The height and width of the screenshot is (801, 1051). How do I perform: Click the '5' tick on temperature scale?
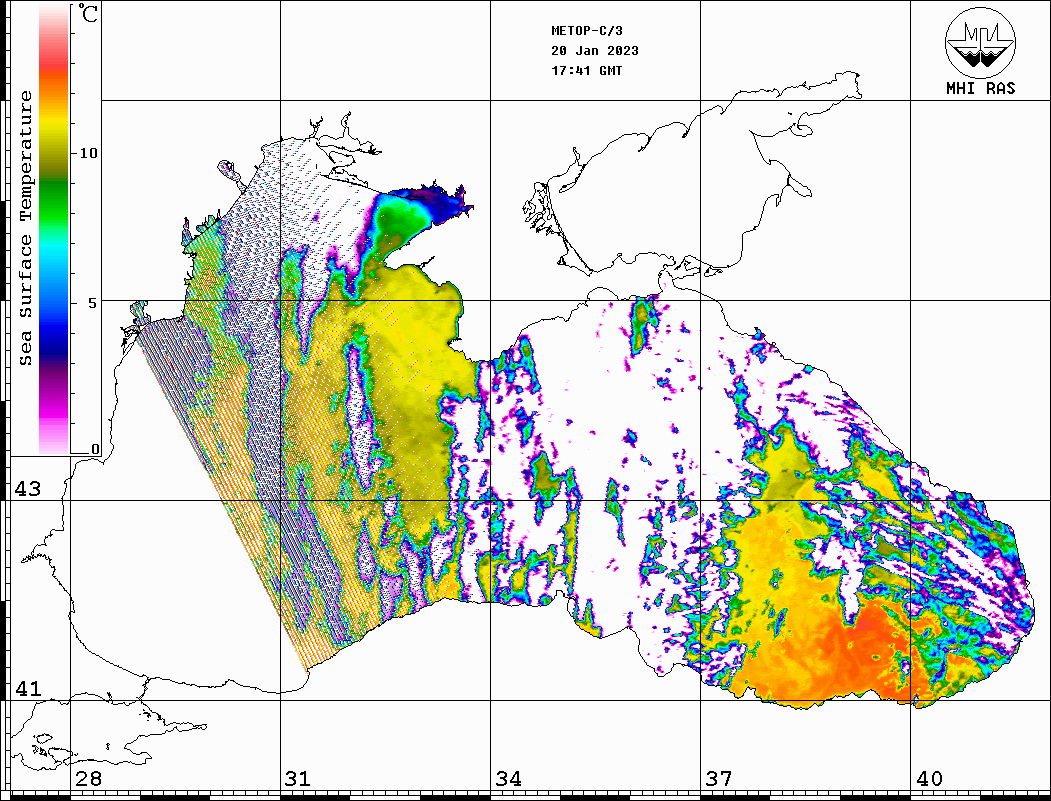[x=93, y=302]
